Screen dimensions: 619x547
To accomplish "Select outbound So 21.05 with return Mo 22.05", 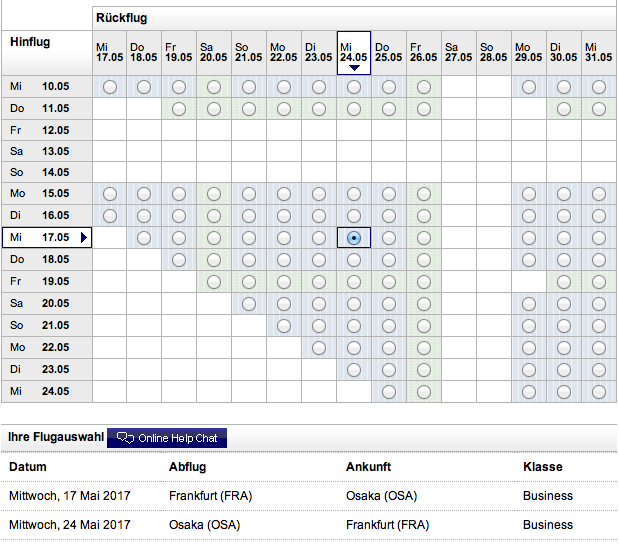I will 284,326.
